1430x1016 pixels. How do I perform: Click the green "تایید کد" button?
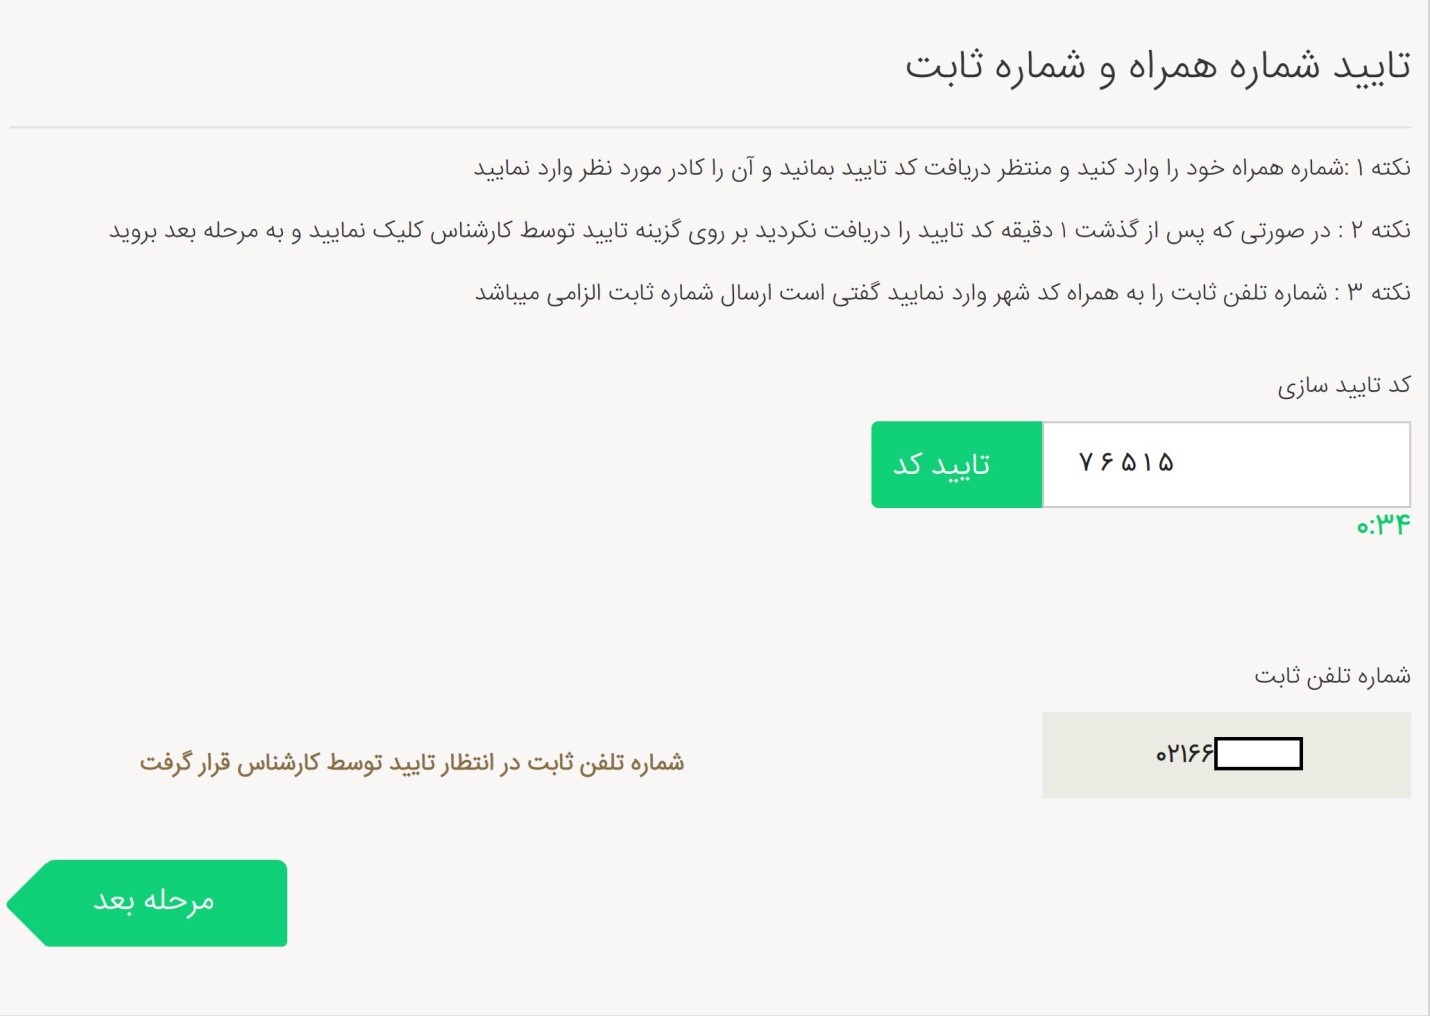click(956, 465)
